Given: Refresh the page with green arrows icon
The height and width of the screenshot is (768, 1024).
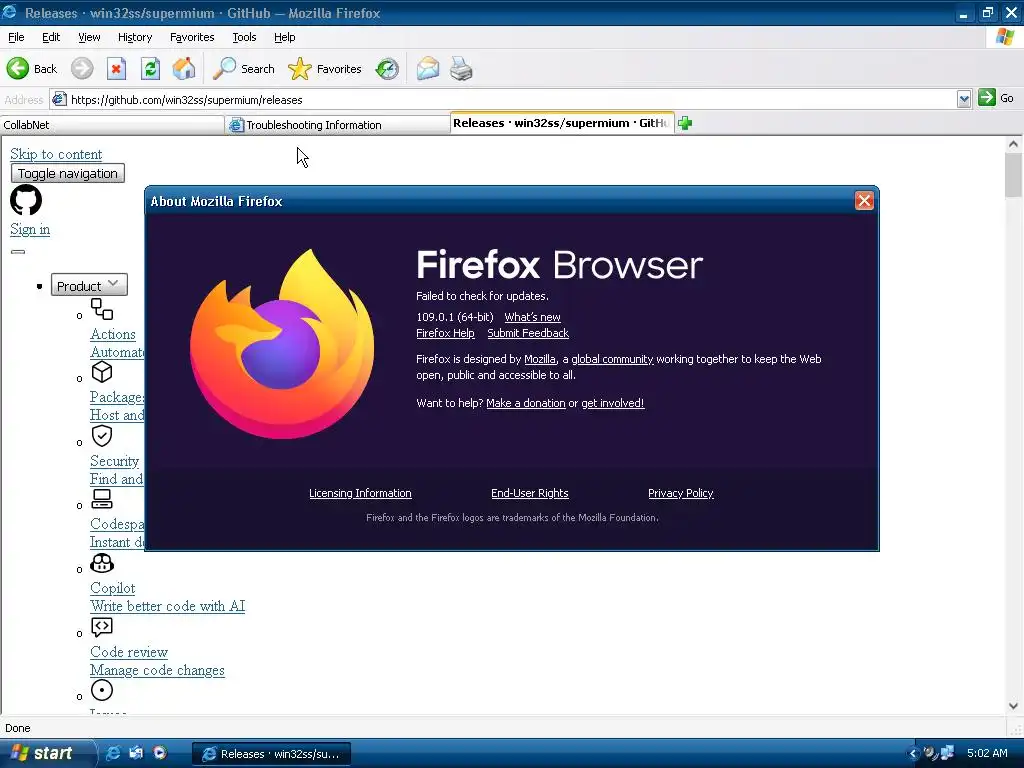Looking at the screenshot, I should point(150,69).
